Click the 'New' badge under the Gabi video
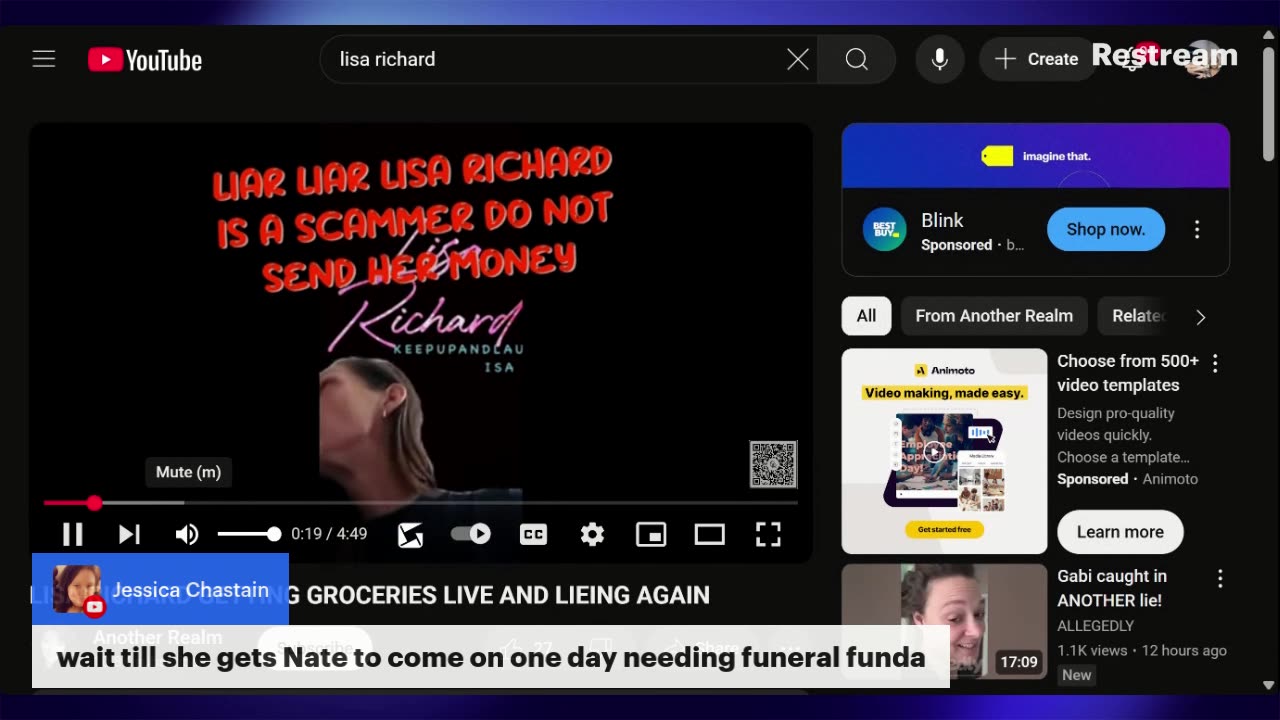The width and height of the screenshot is (1280, 720). coord(1077,675)
